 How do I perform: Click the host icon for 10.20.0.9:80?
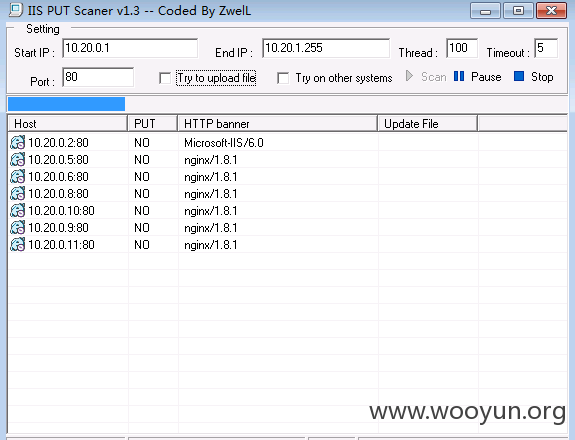pyautogui.click(x=17, y=228)
